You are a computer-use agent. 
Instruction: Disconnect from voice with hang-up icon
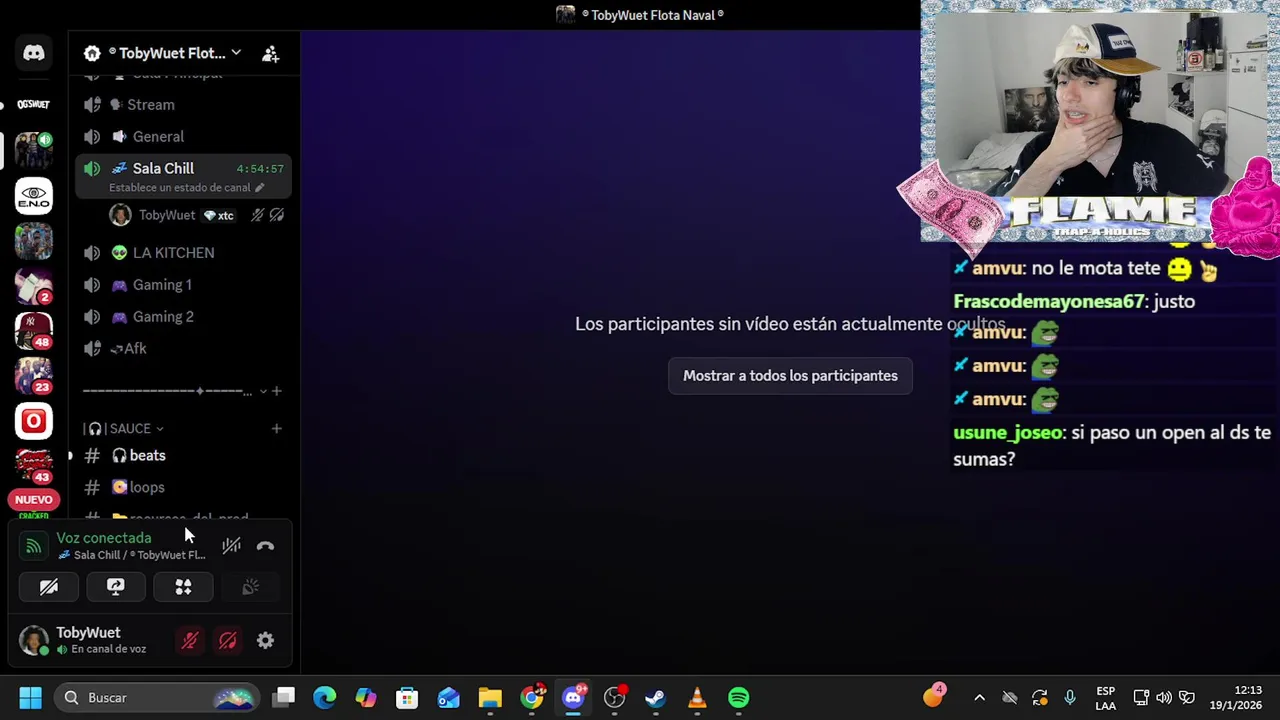click(265, 546)
